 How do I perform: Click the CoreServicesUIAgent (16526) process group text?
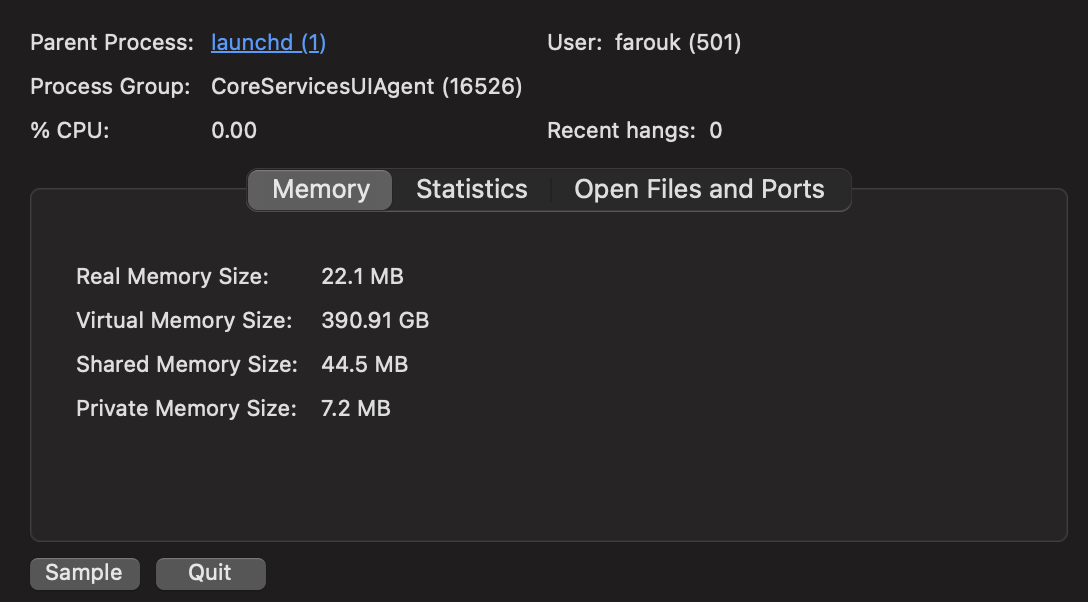click(x=366, y=87)
